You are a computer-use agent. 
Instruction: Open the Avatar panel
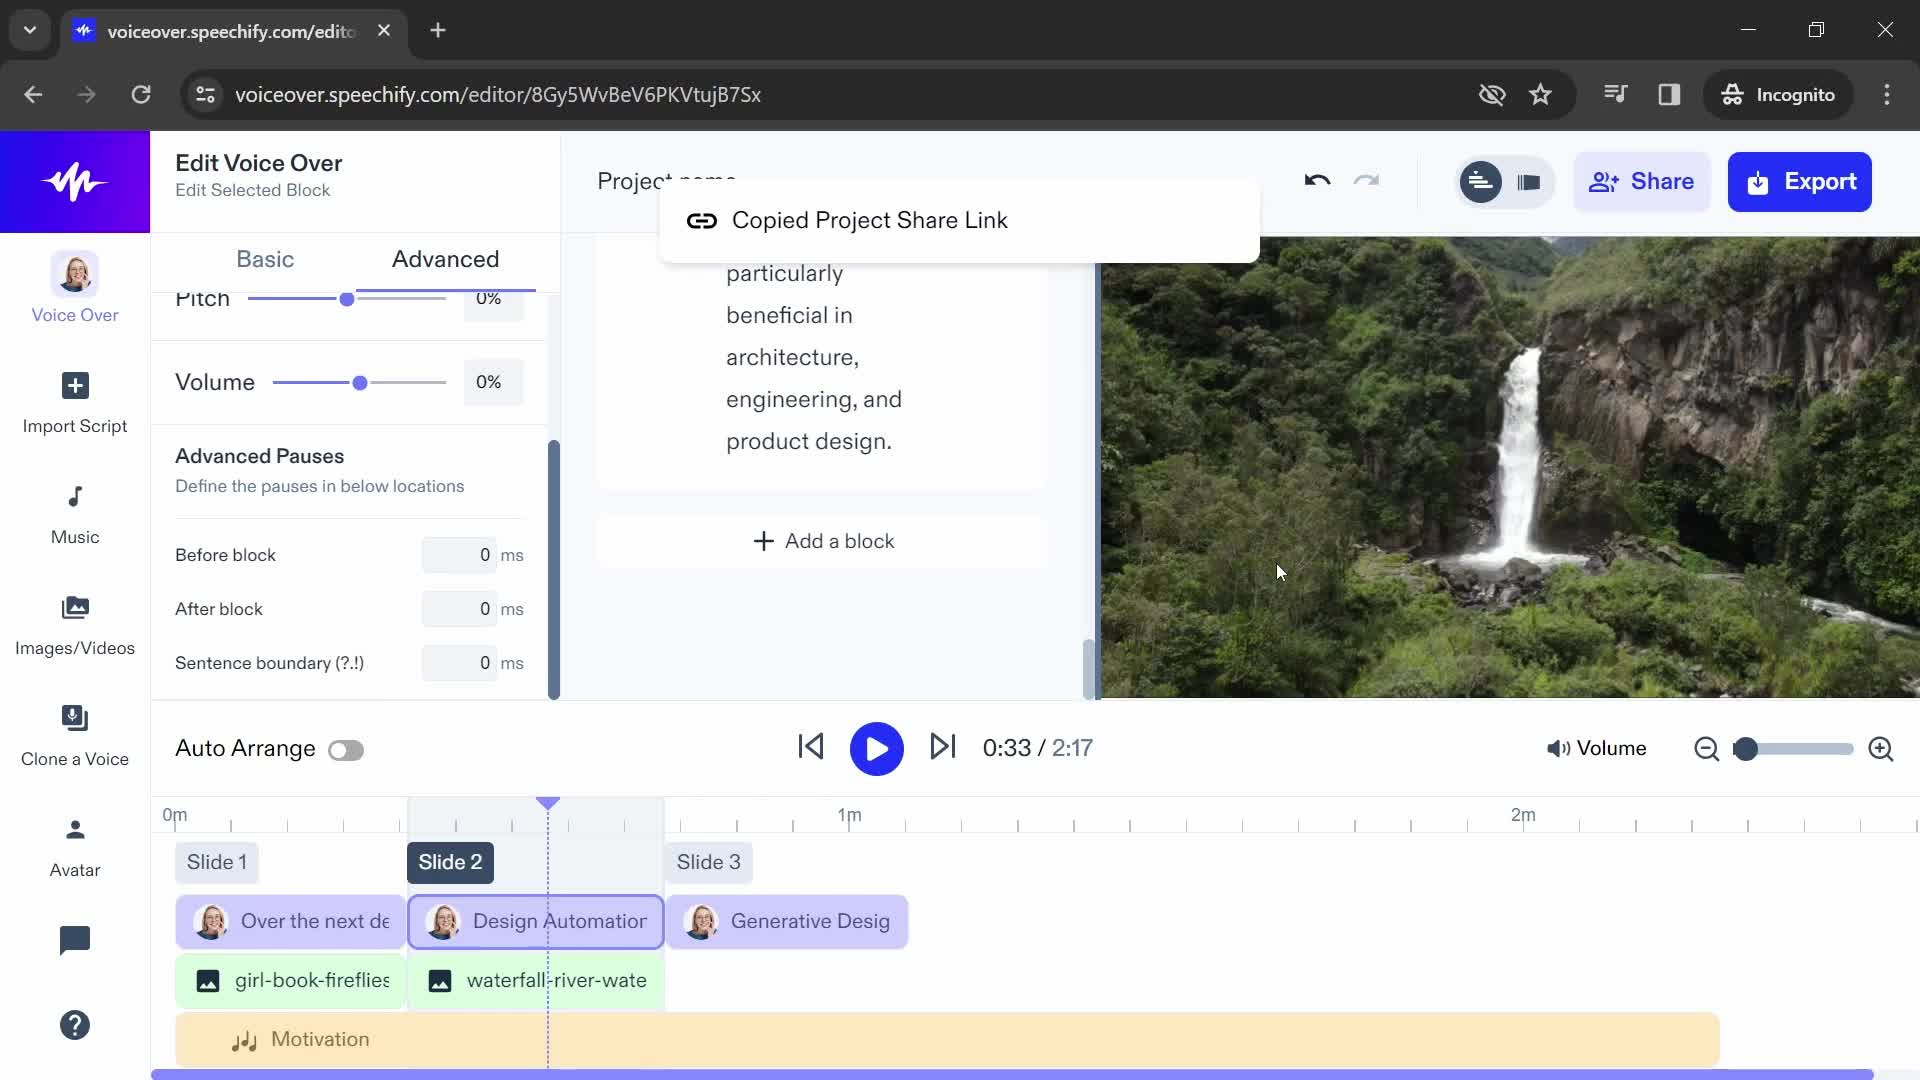point(75,848)
